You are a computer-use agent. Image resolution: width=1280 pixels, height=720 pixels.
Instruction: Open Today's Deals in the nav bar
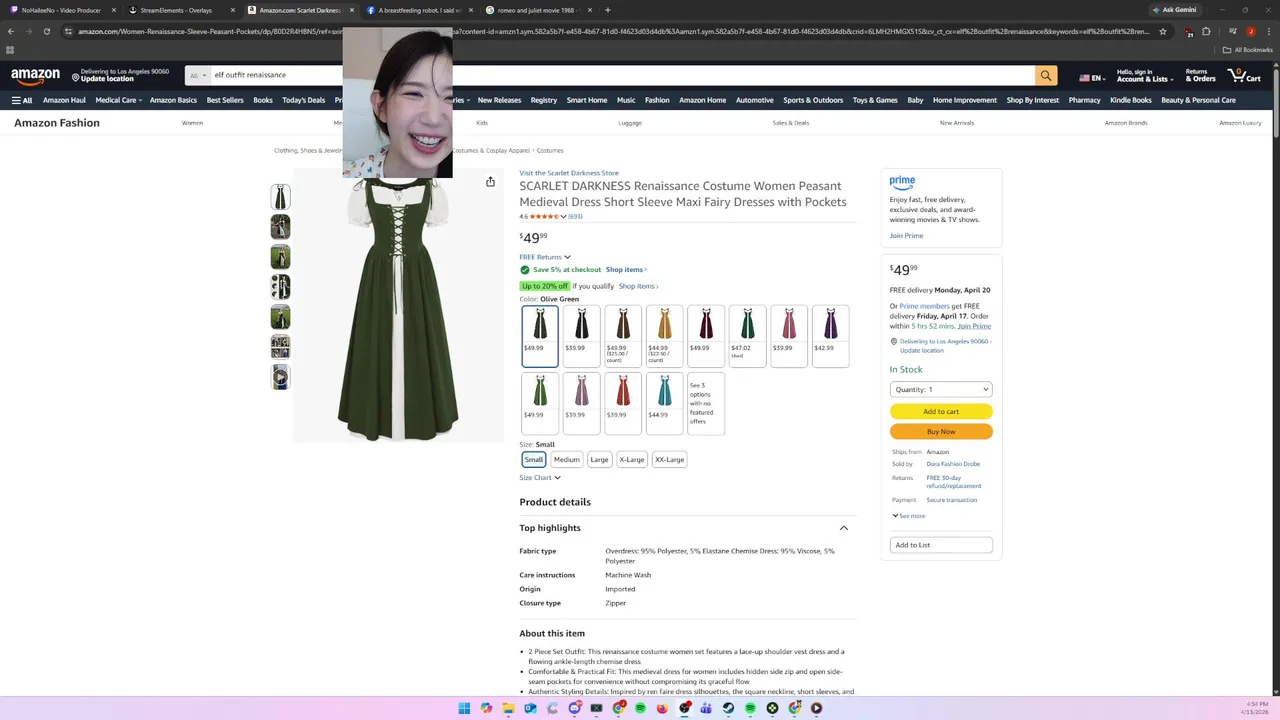[x=304, y=100]
